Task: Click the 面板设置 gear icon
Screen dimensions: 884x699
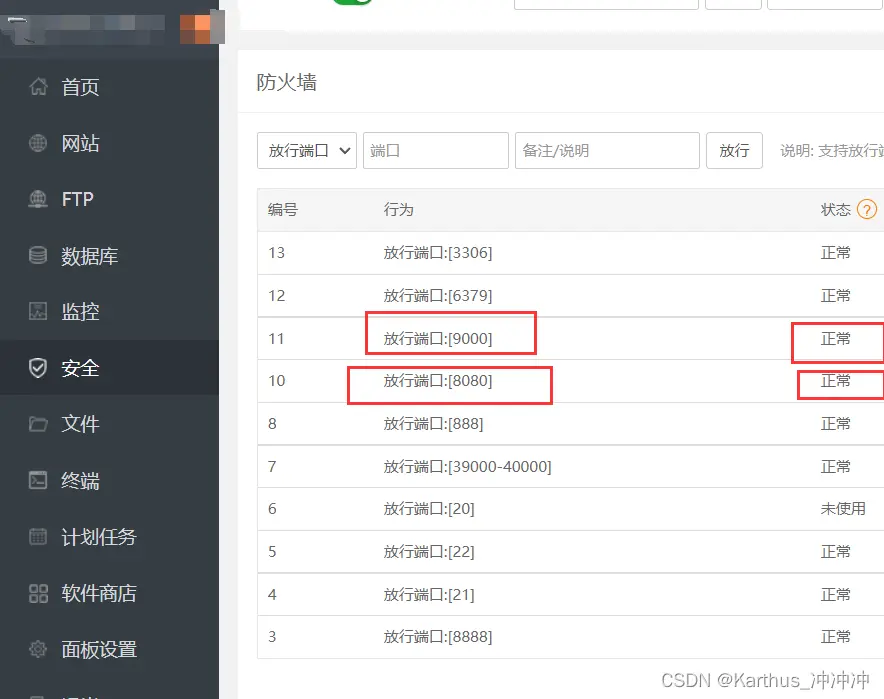Action: click(38, 649)
